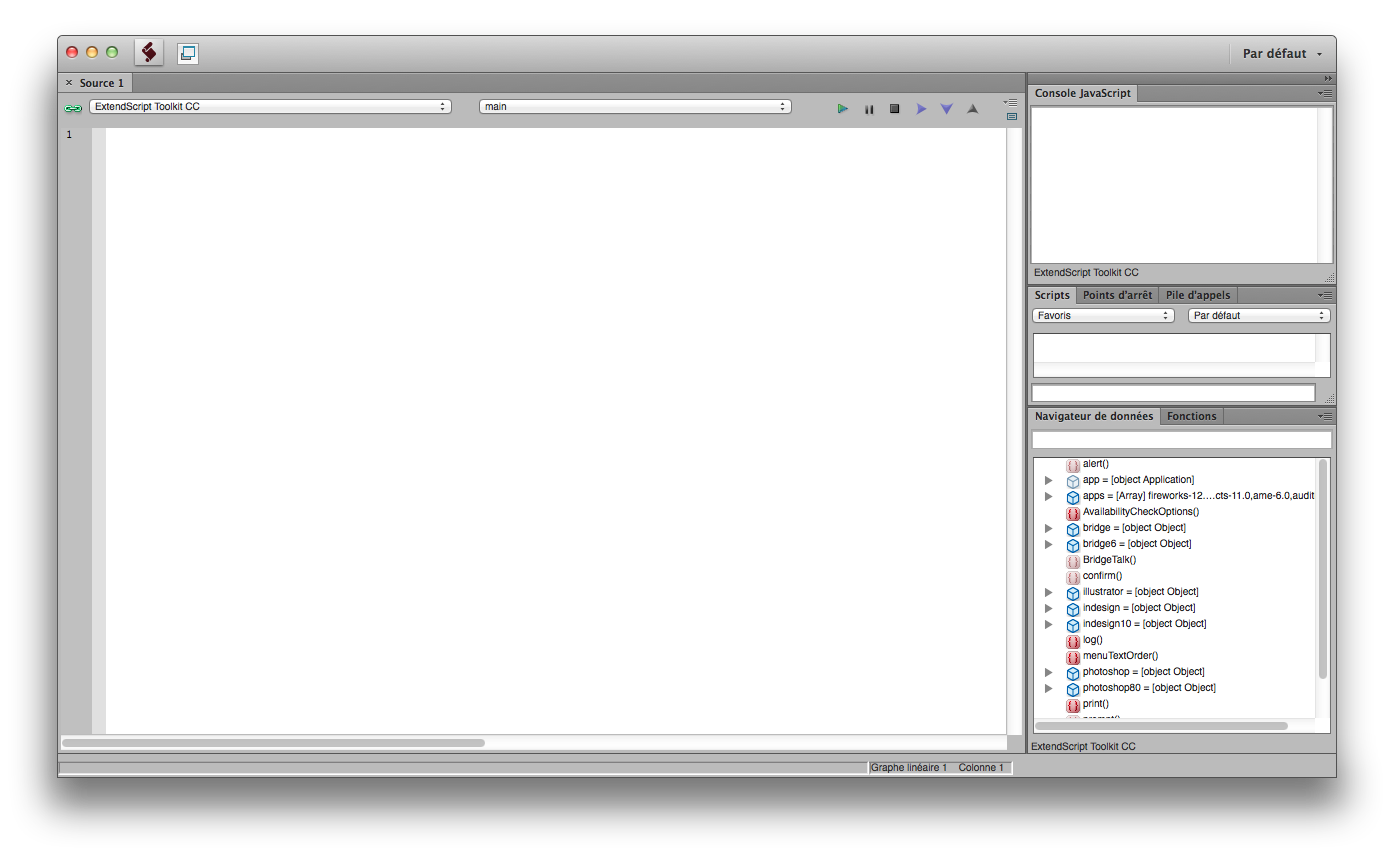Click the confirm() function icon
Viewport: 1394px width, 857px height.
(x=1073, y=577)
